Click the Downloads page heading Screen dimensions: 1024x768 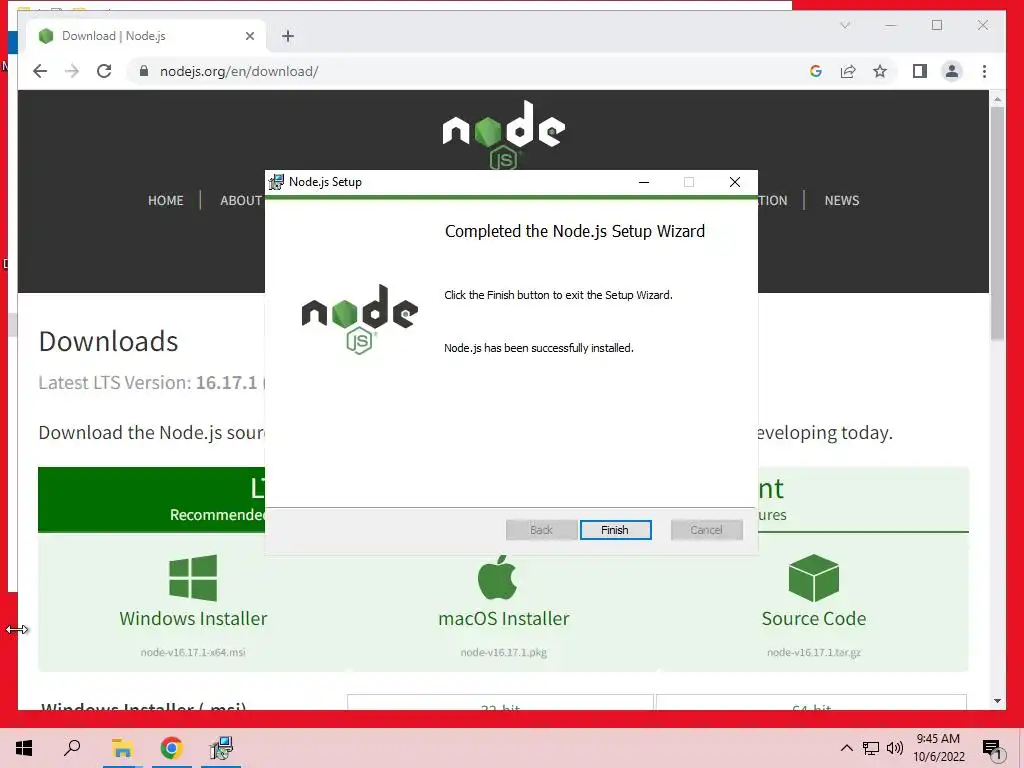[x=108, y=342]
